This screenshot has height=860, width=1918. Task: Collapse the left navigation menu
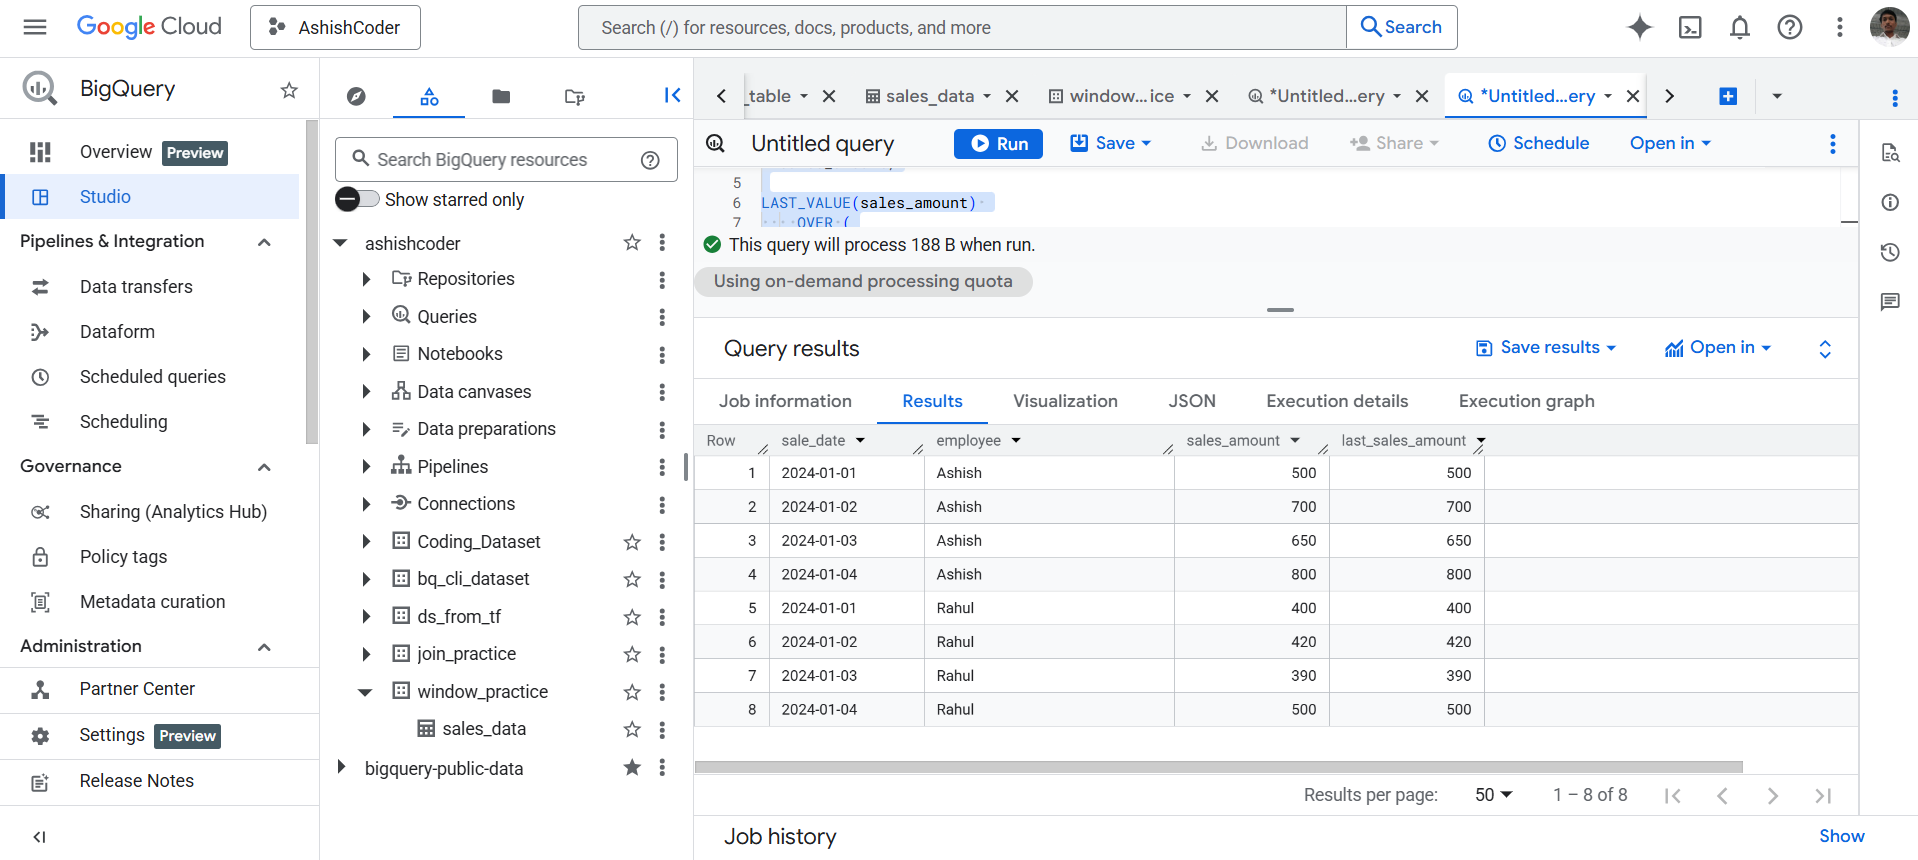click(x=40, y=837)
